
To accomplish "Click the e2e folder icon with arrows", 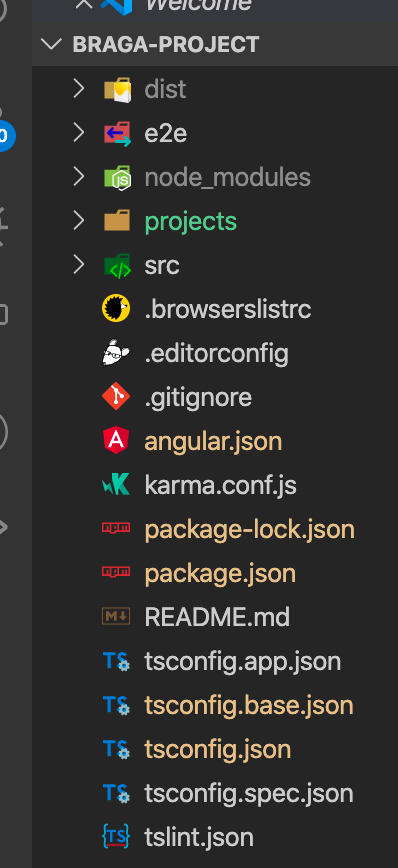I will click(x=117, y=133).
